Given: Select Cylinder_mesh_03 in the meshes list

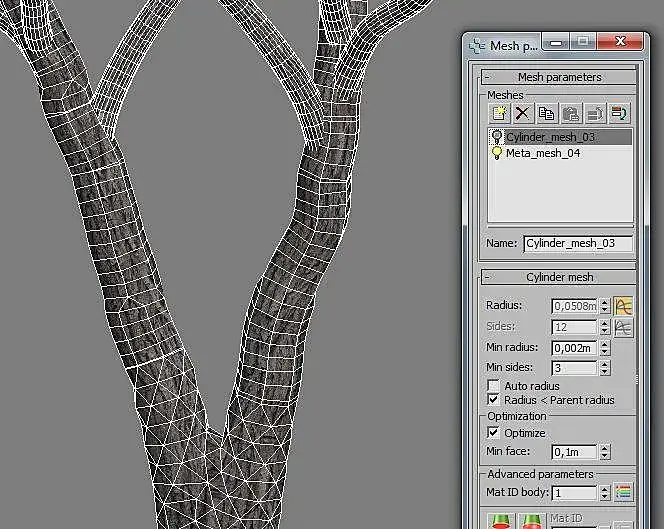Looking at the screenshot, I should pyautogui.click(x=560, y=137).
